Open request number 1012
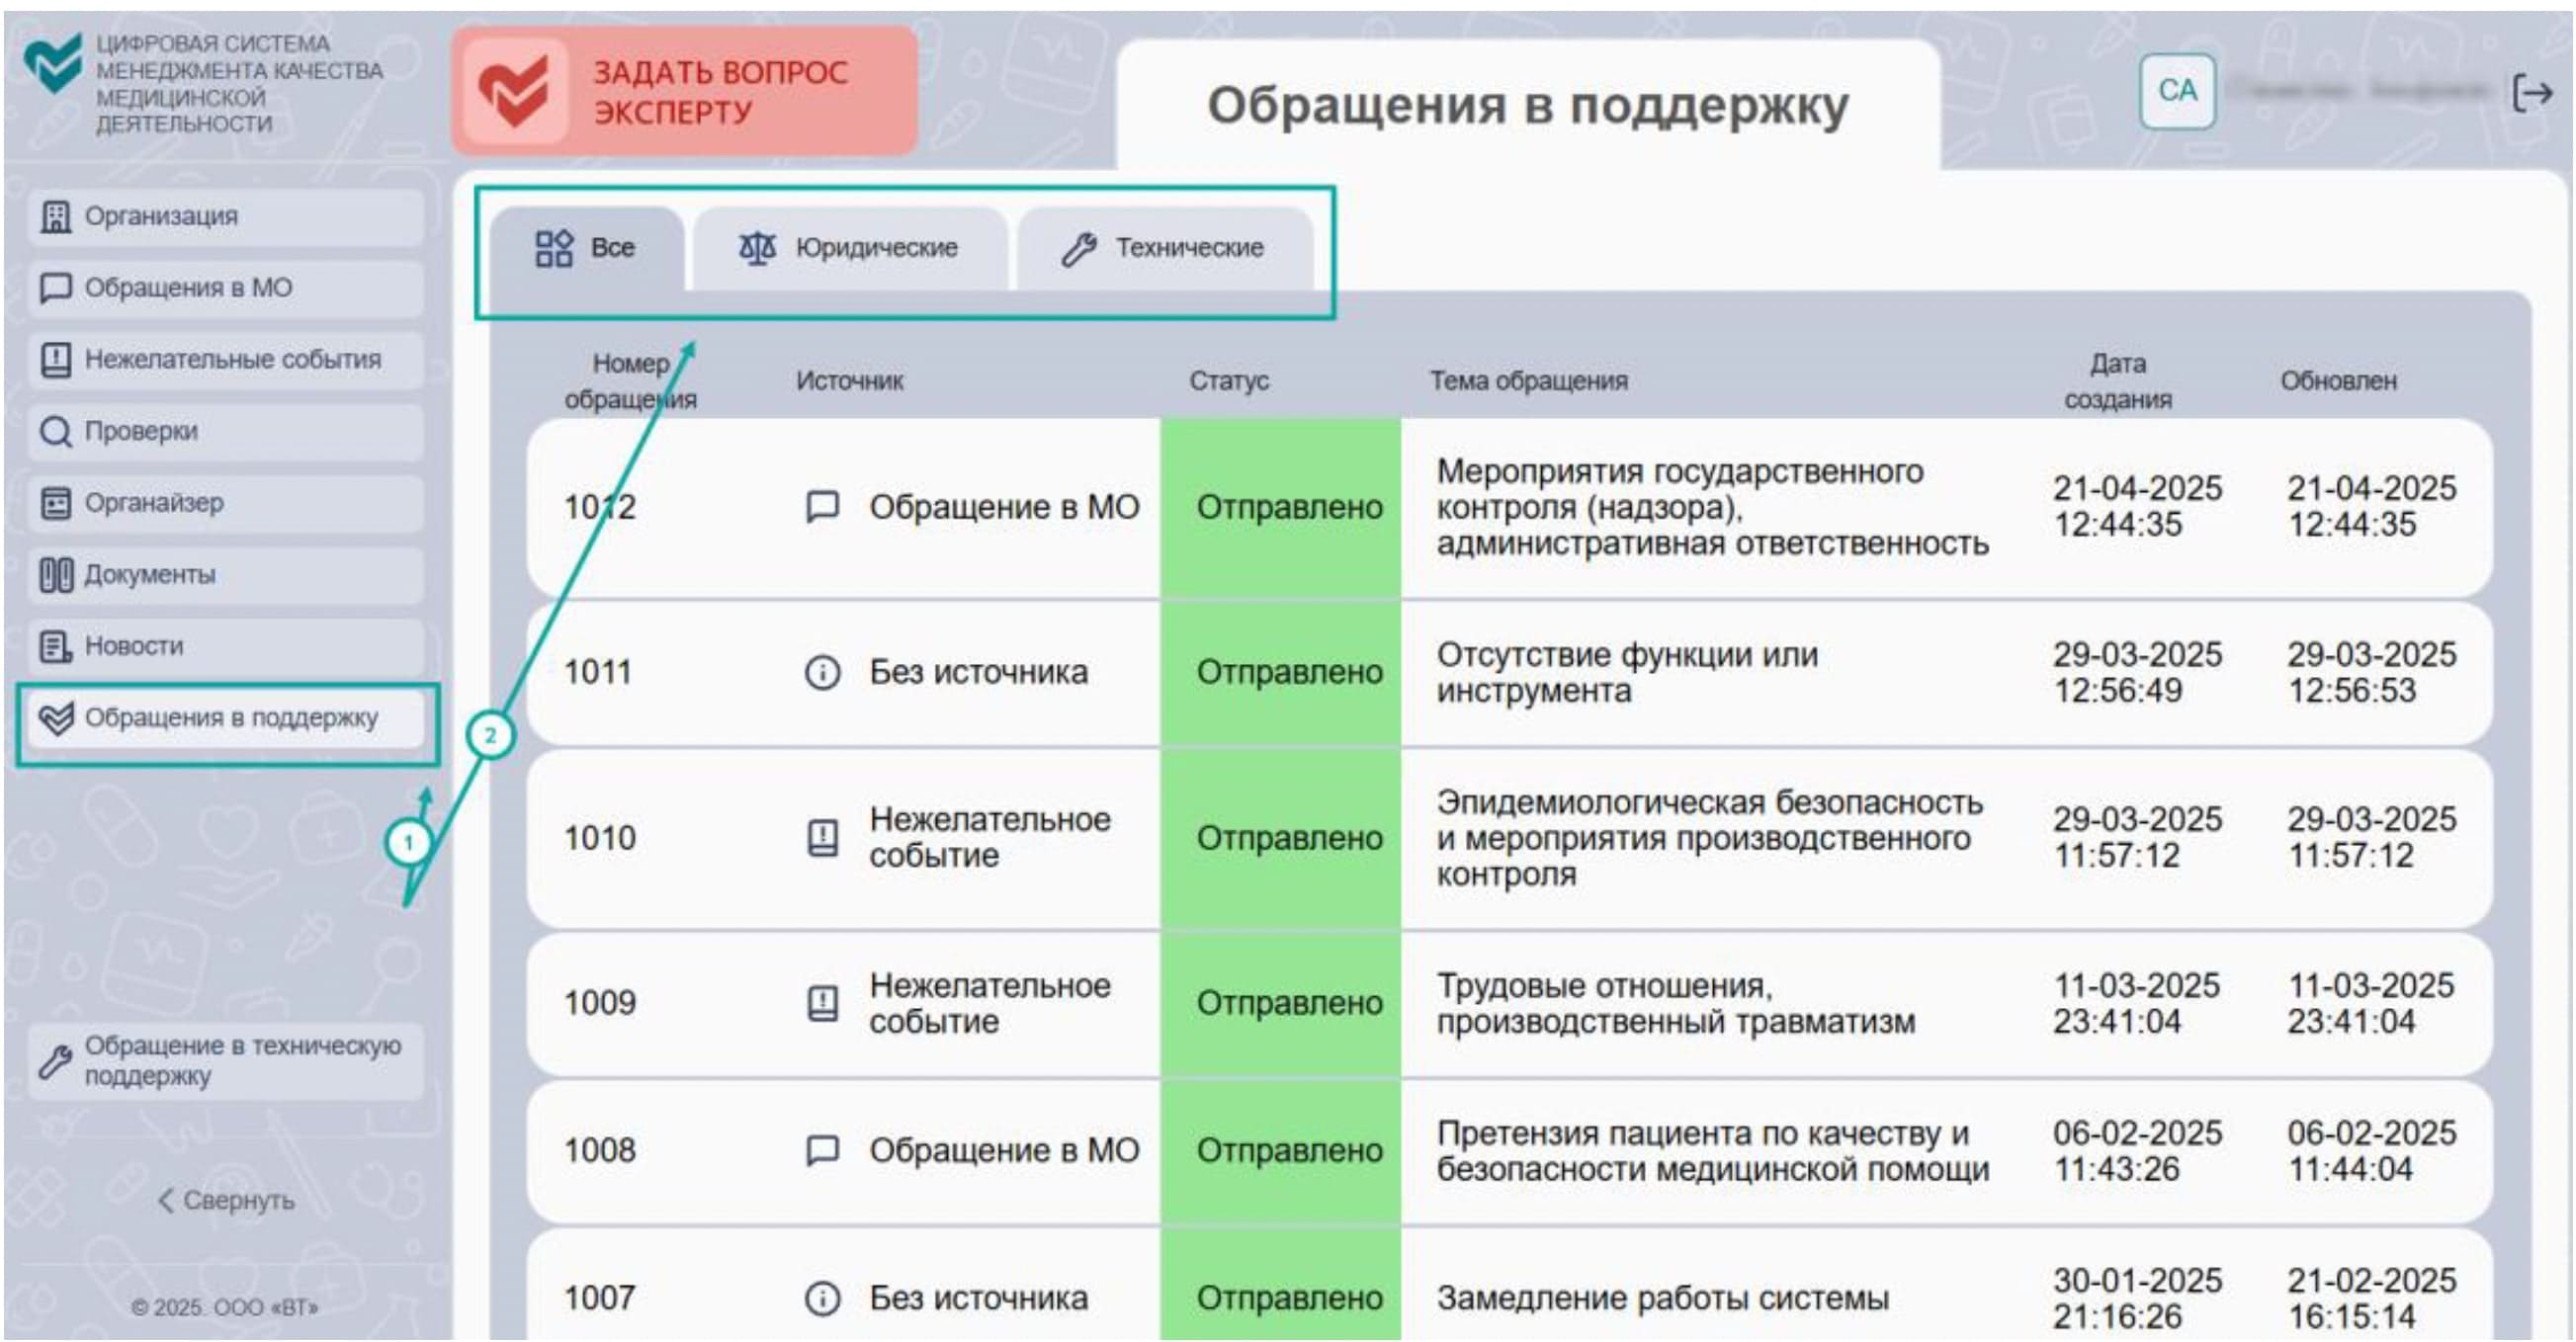Screen dimensions: 2576x1342 (x=599, y=507)
